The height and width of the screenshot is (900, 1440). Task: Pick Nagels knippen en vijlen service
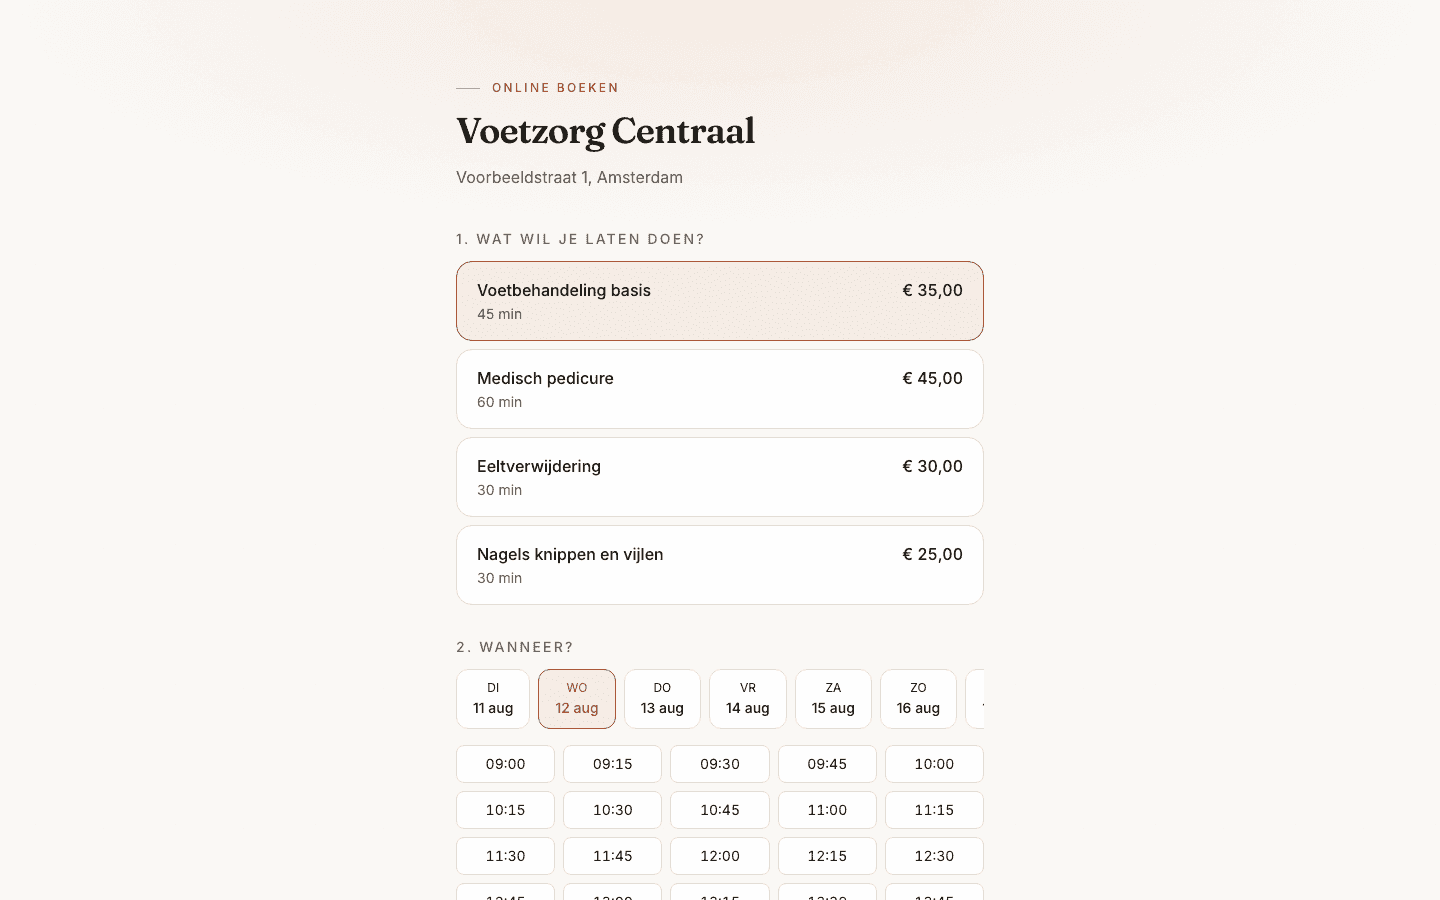click(x=720, y=565)
